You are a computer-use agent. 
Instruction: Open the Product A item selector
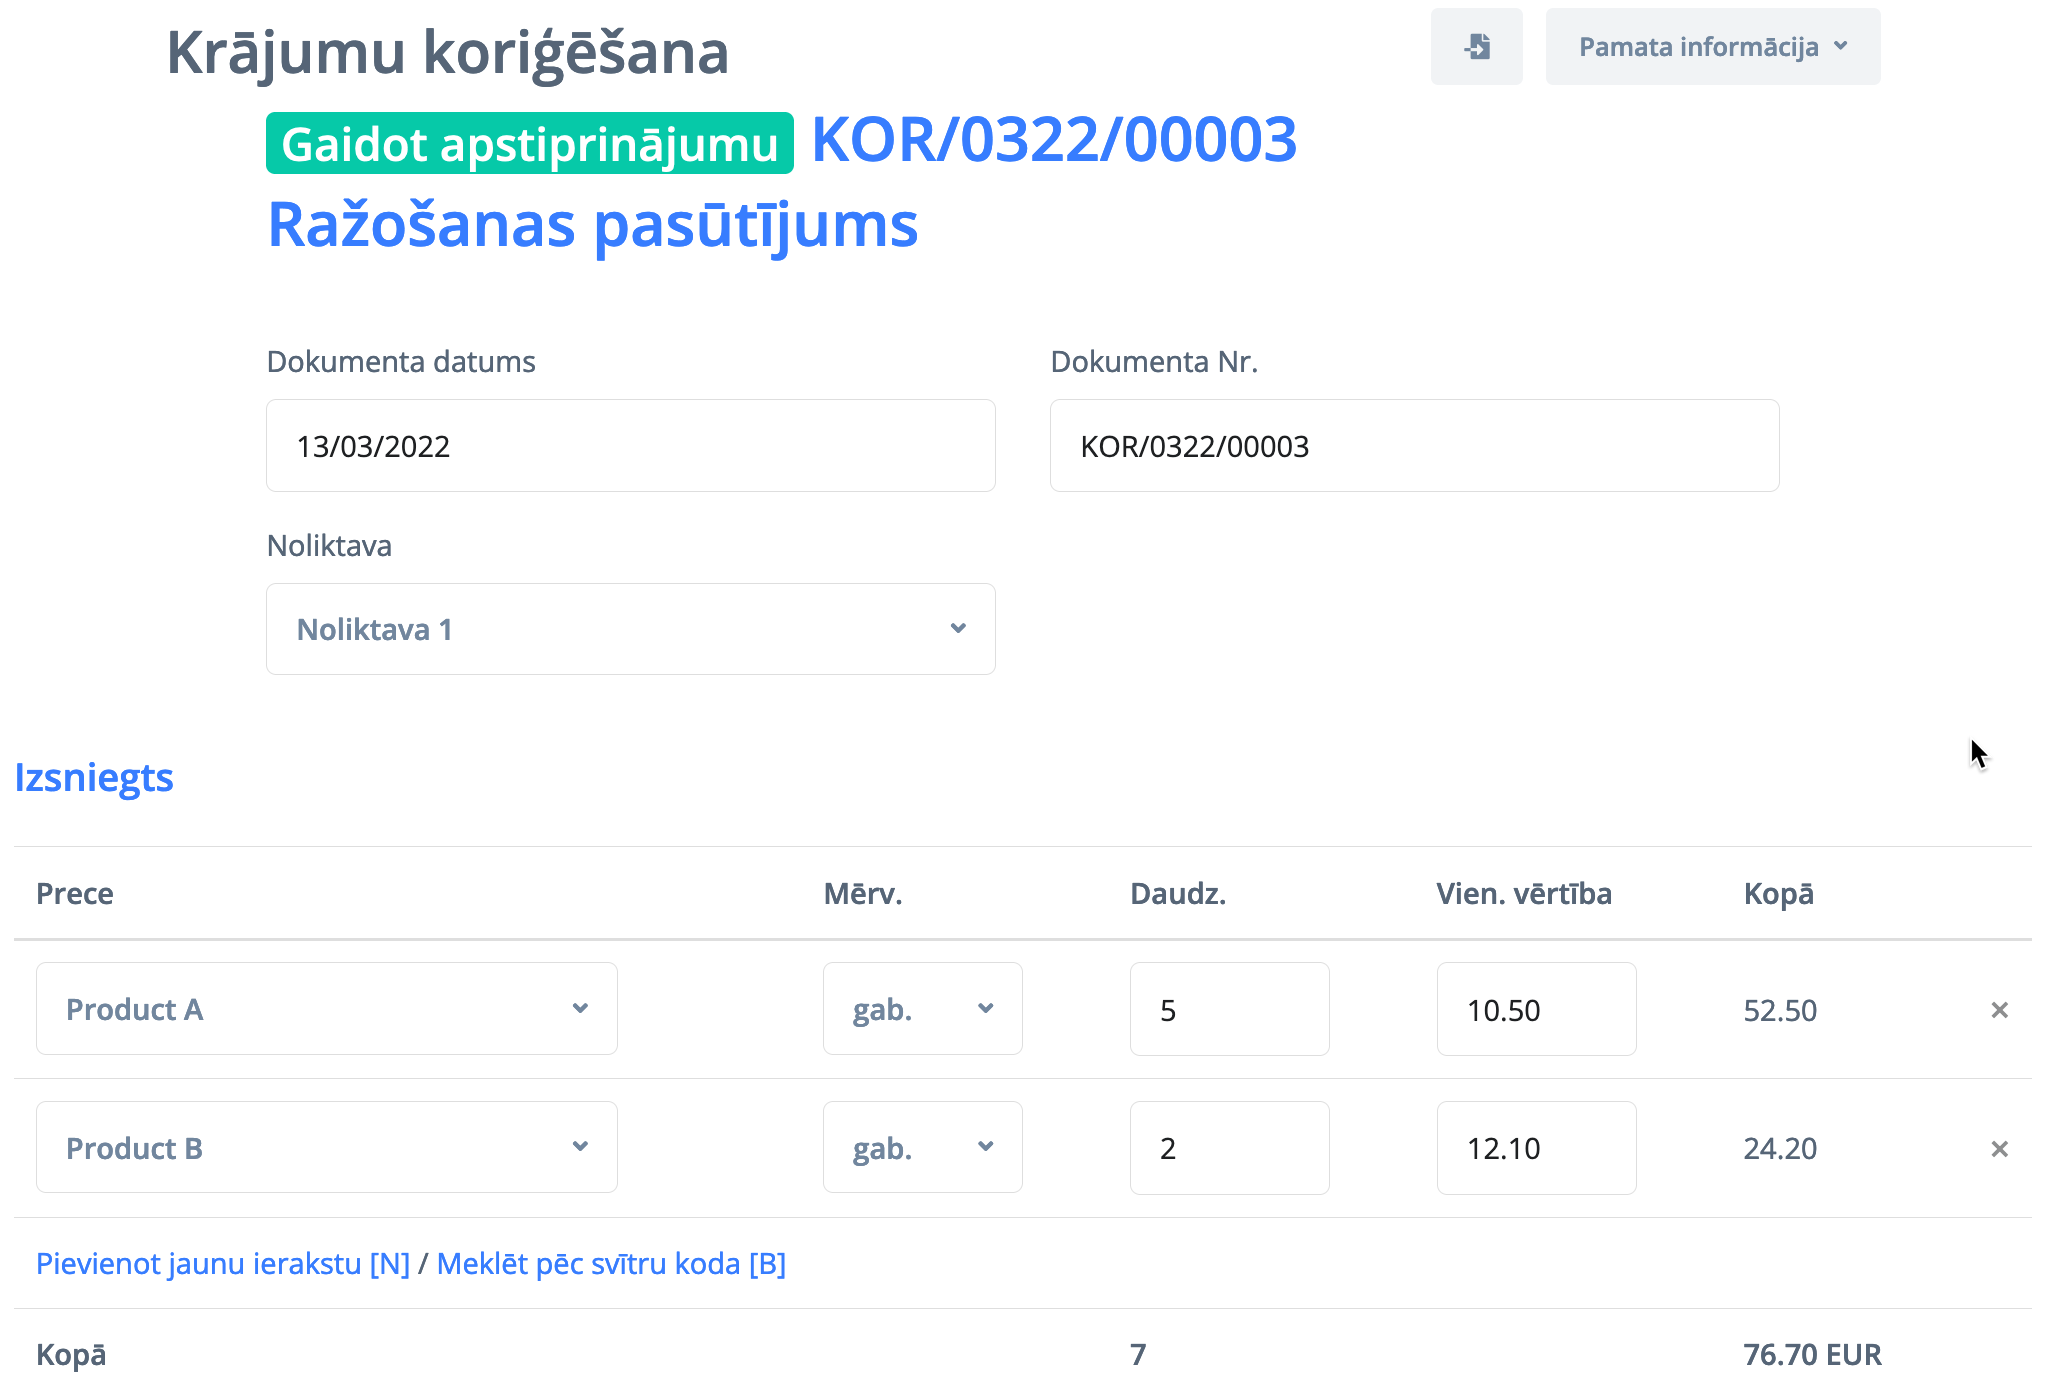pyautogui.click(x=326, y=1009)
